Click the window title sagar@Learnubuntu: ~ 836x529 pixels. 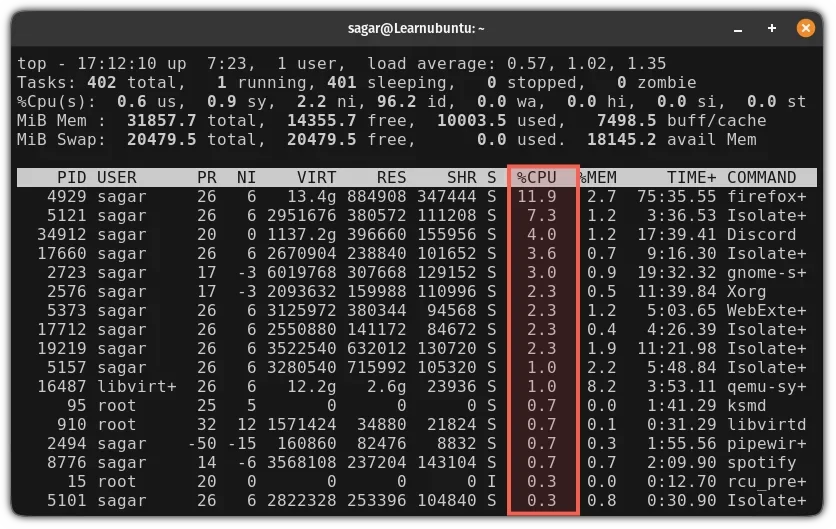(x=416, y=28)
